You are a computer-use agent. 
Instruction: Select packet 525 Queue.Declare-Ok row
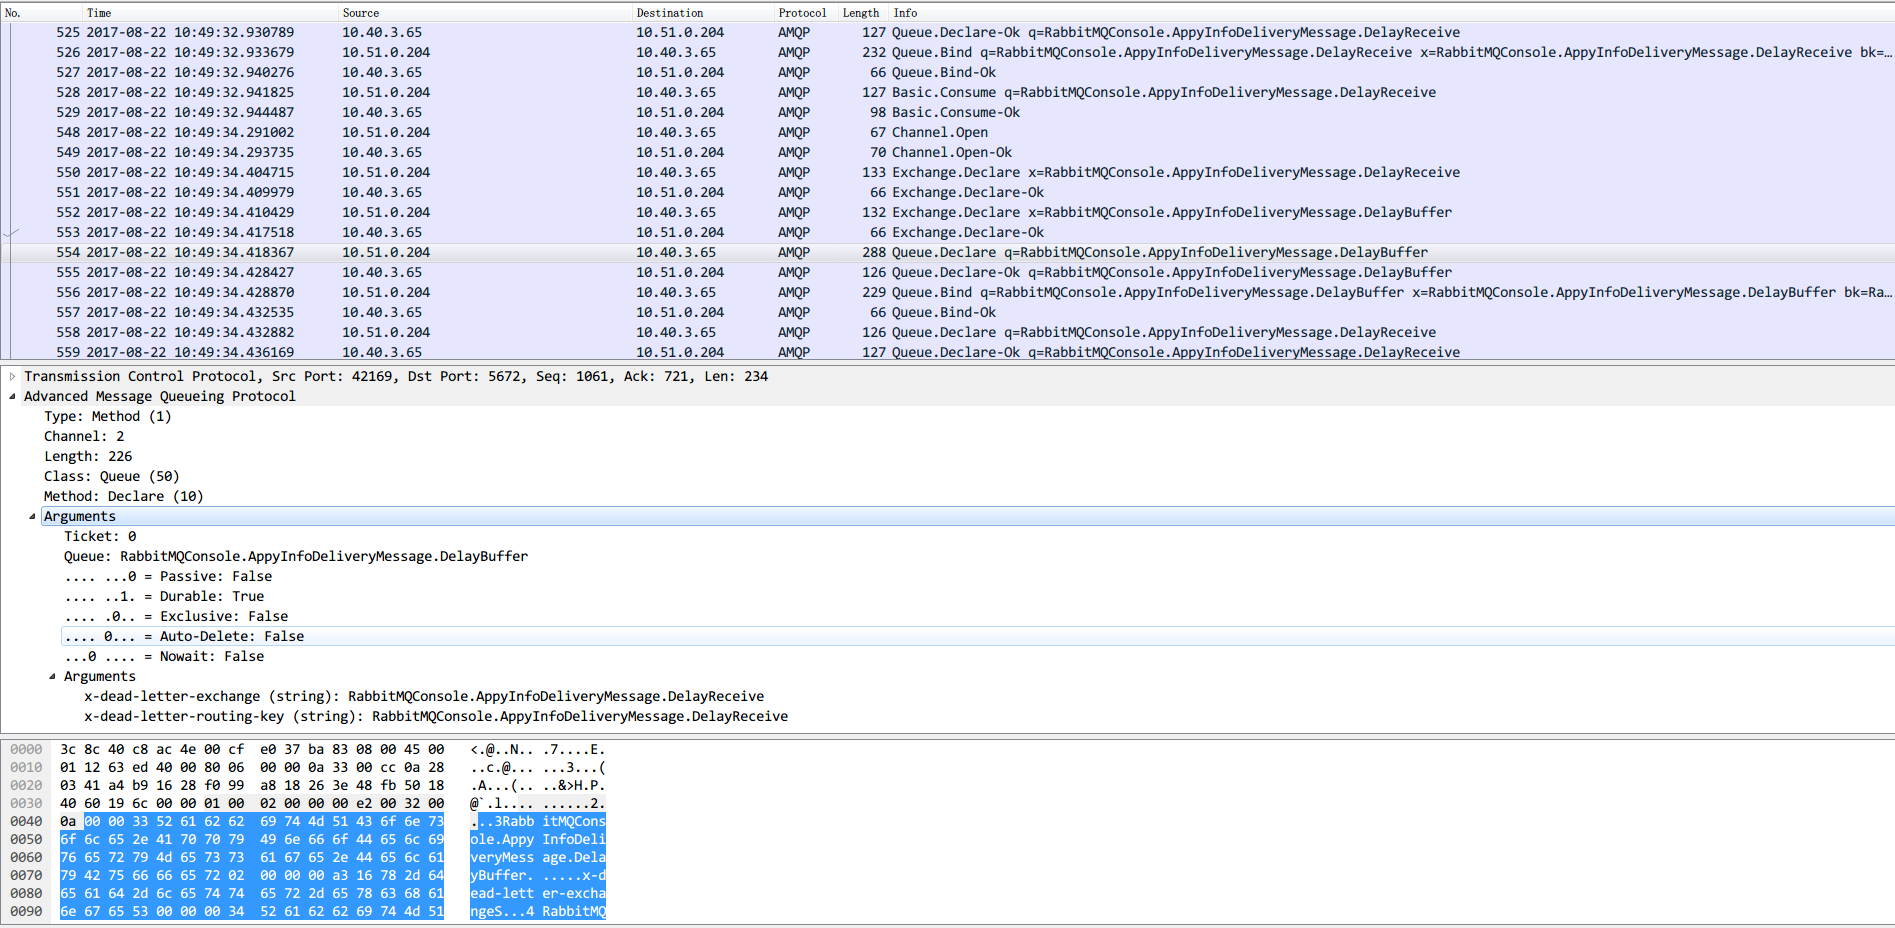[947, 32]
